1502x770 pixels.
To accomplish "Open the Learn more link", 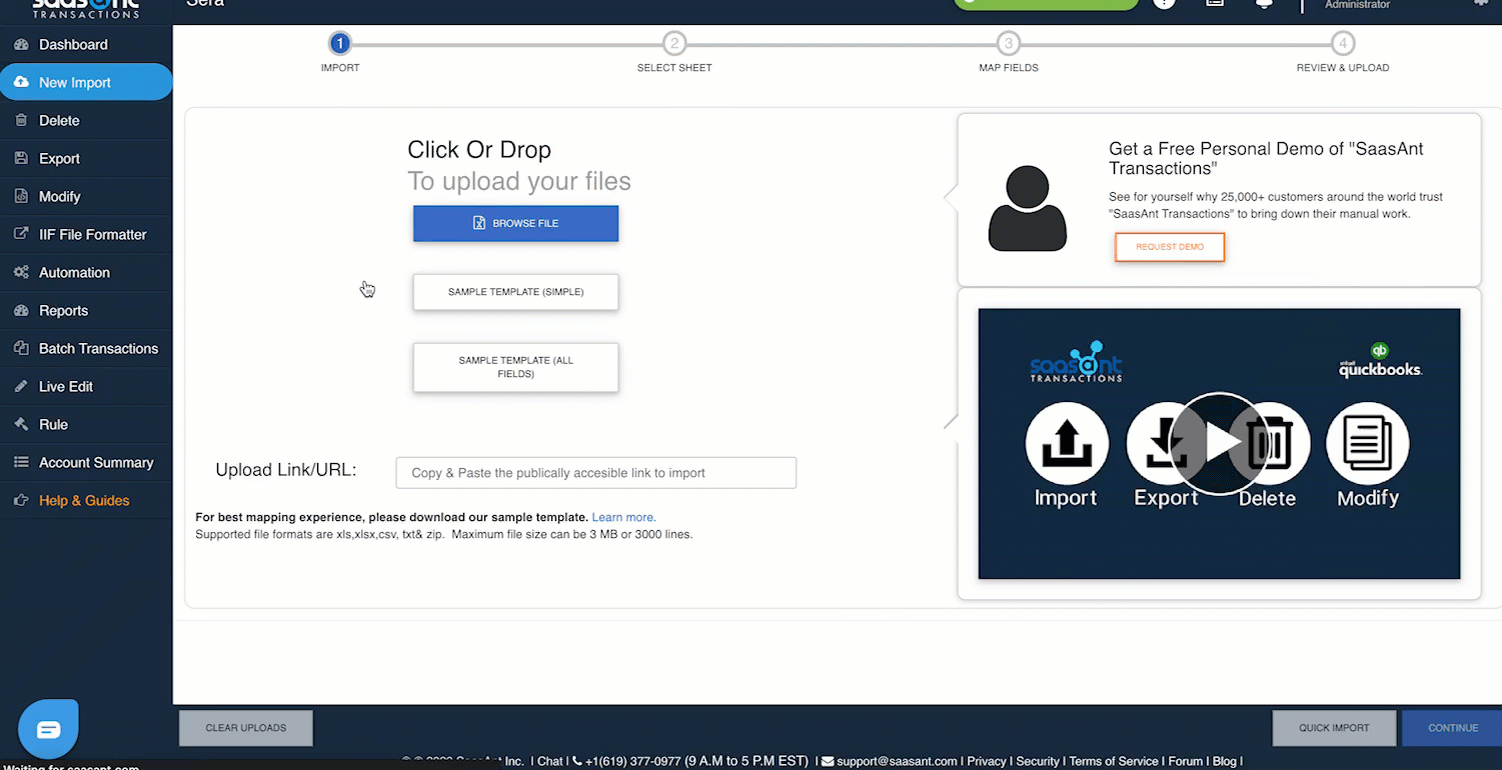I will pos(624,517).
